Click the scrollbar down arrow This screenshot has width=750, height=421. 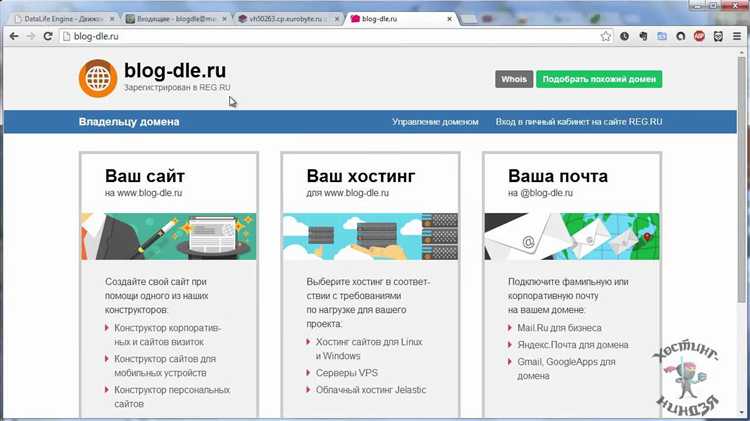point(742,412)
